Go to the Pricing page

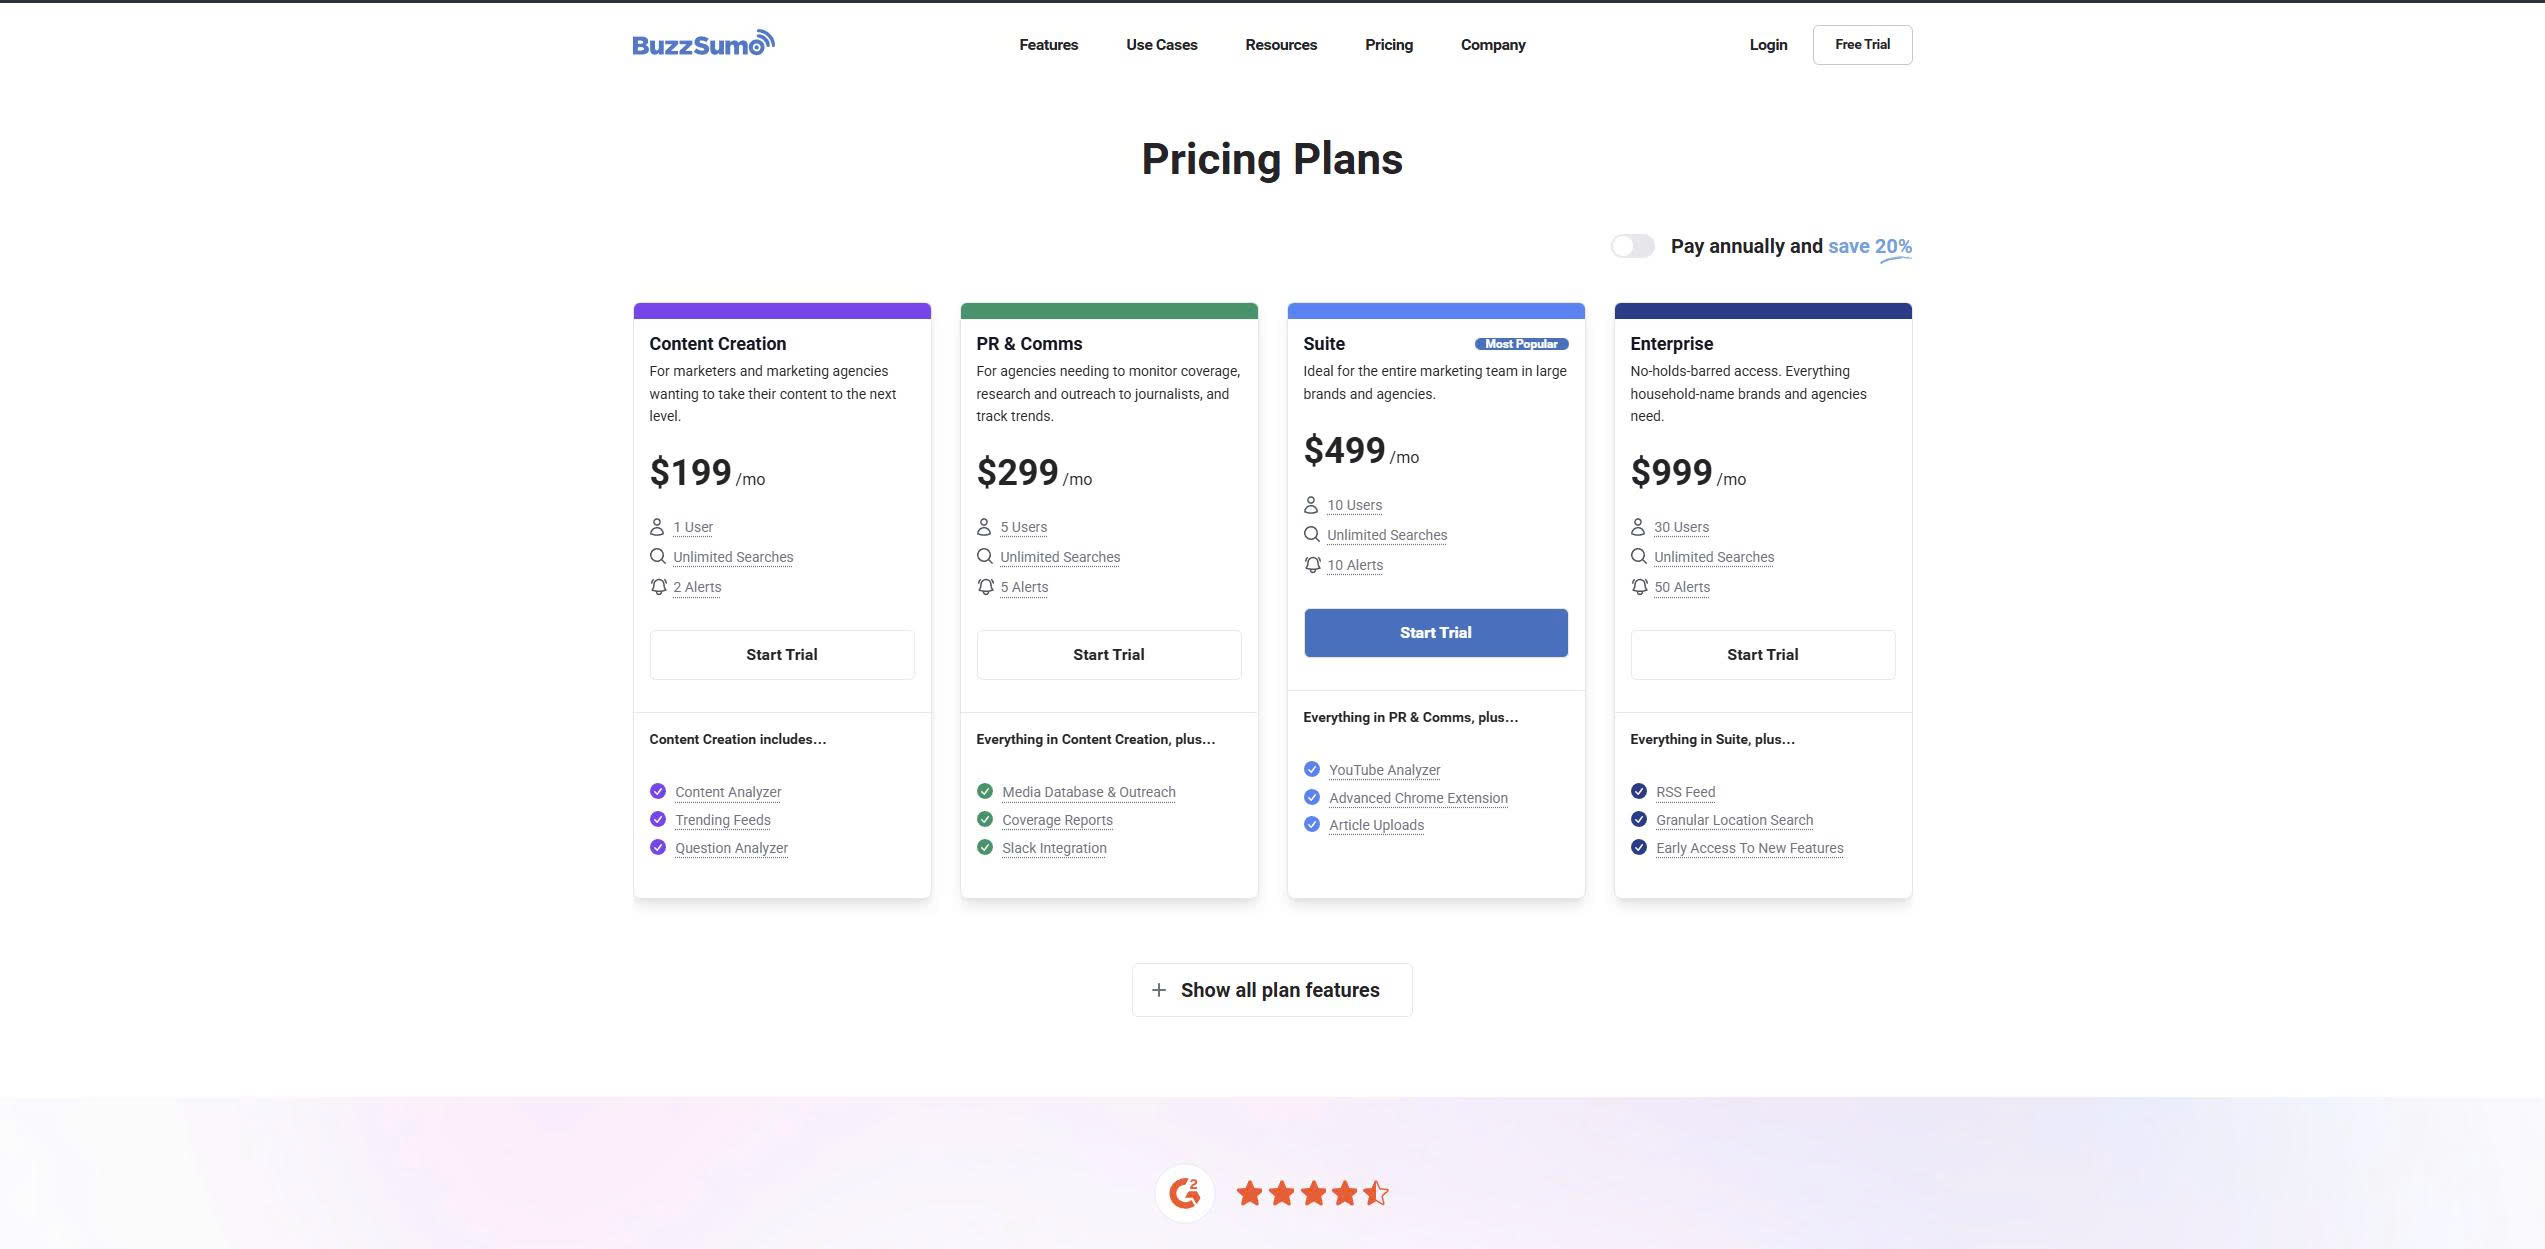[1389, 45]
